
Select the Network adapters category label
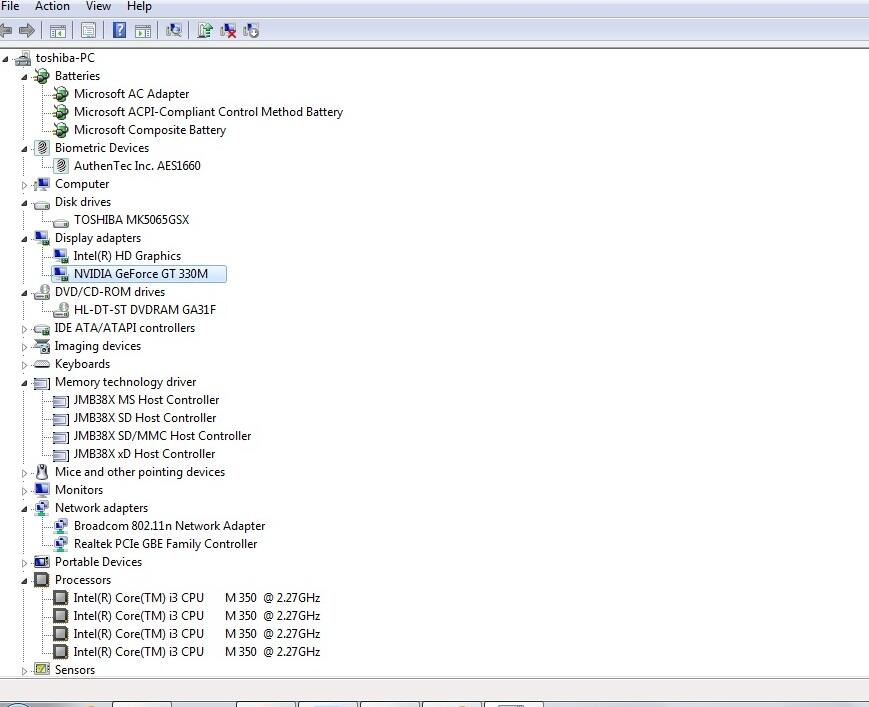(101, 508)
